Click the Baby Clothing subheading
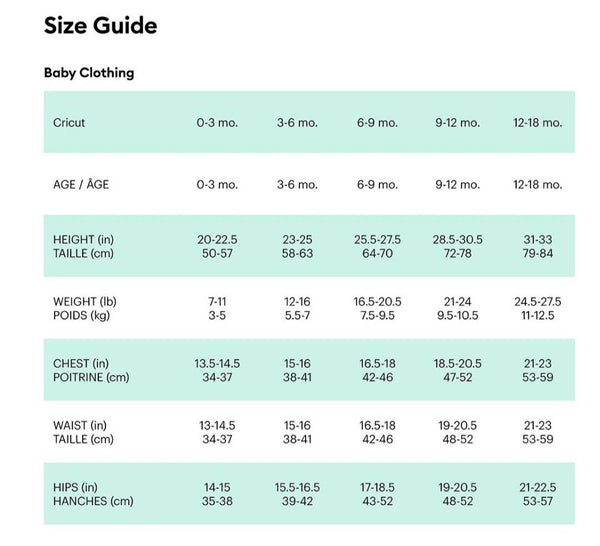This screenshot has width=600, height=546. 89,73
